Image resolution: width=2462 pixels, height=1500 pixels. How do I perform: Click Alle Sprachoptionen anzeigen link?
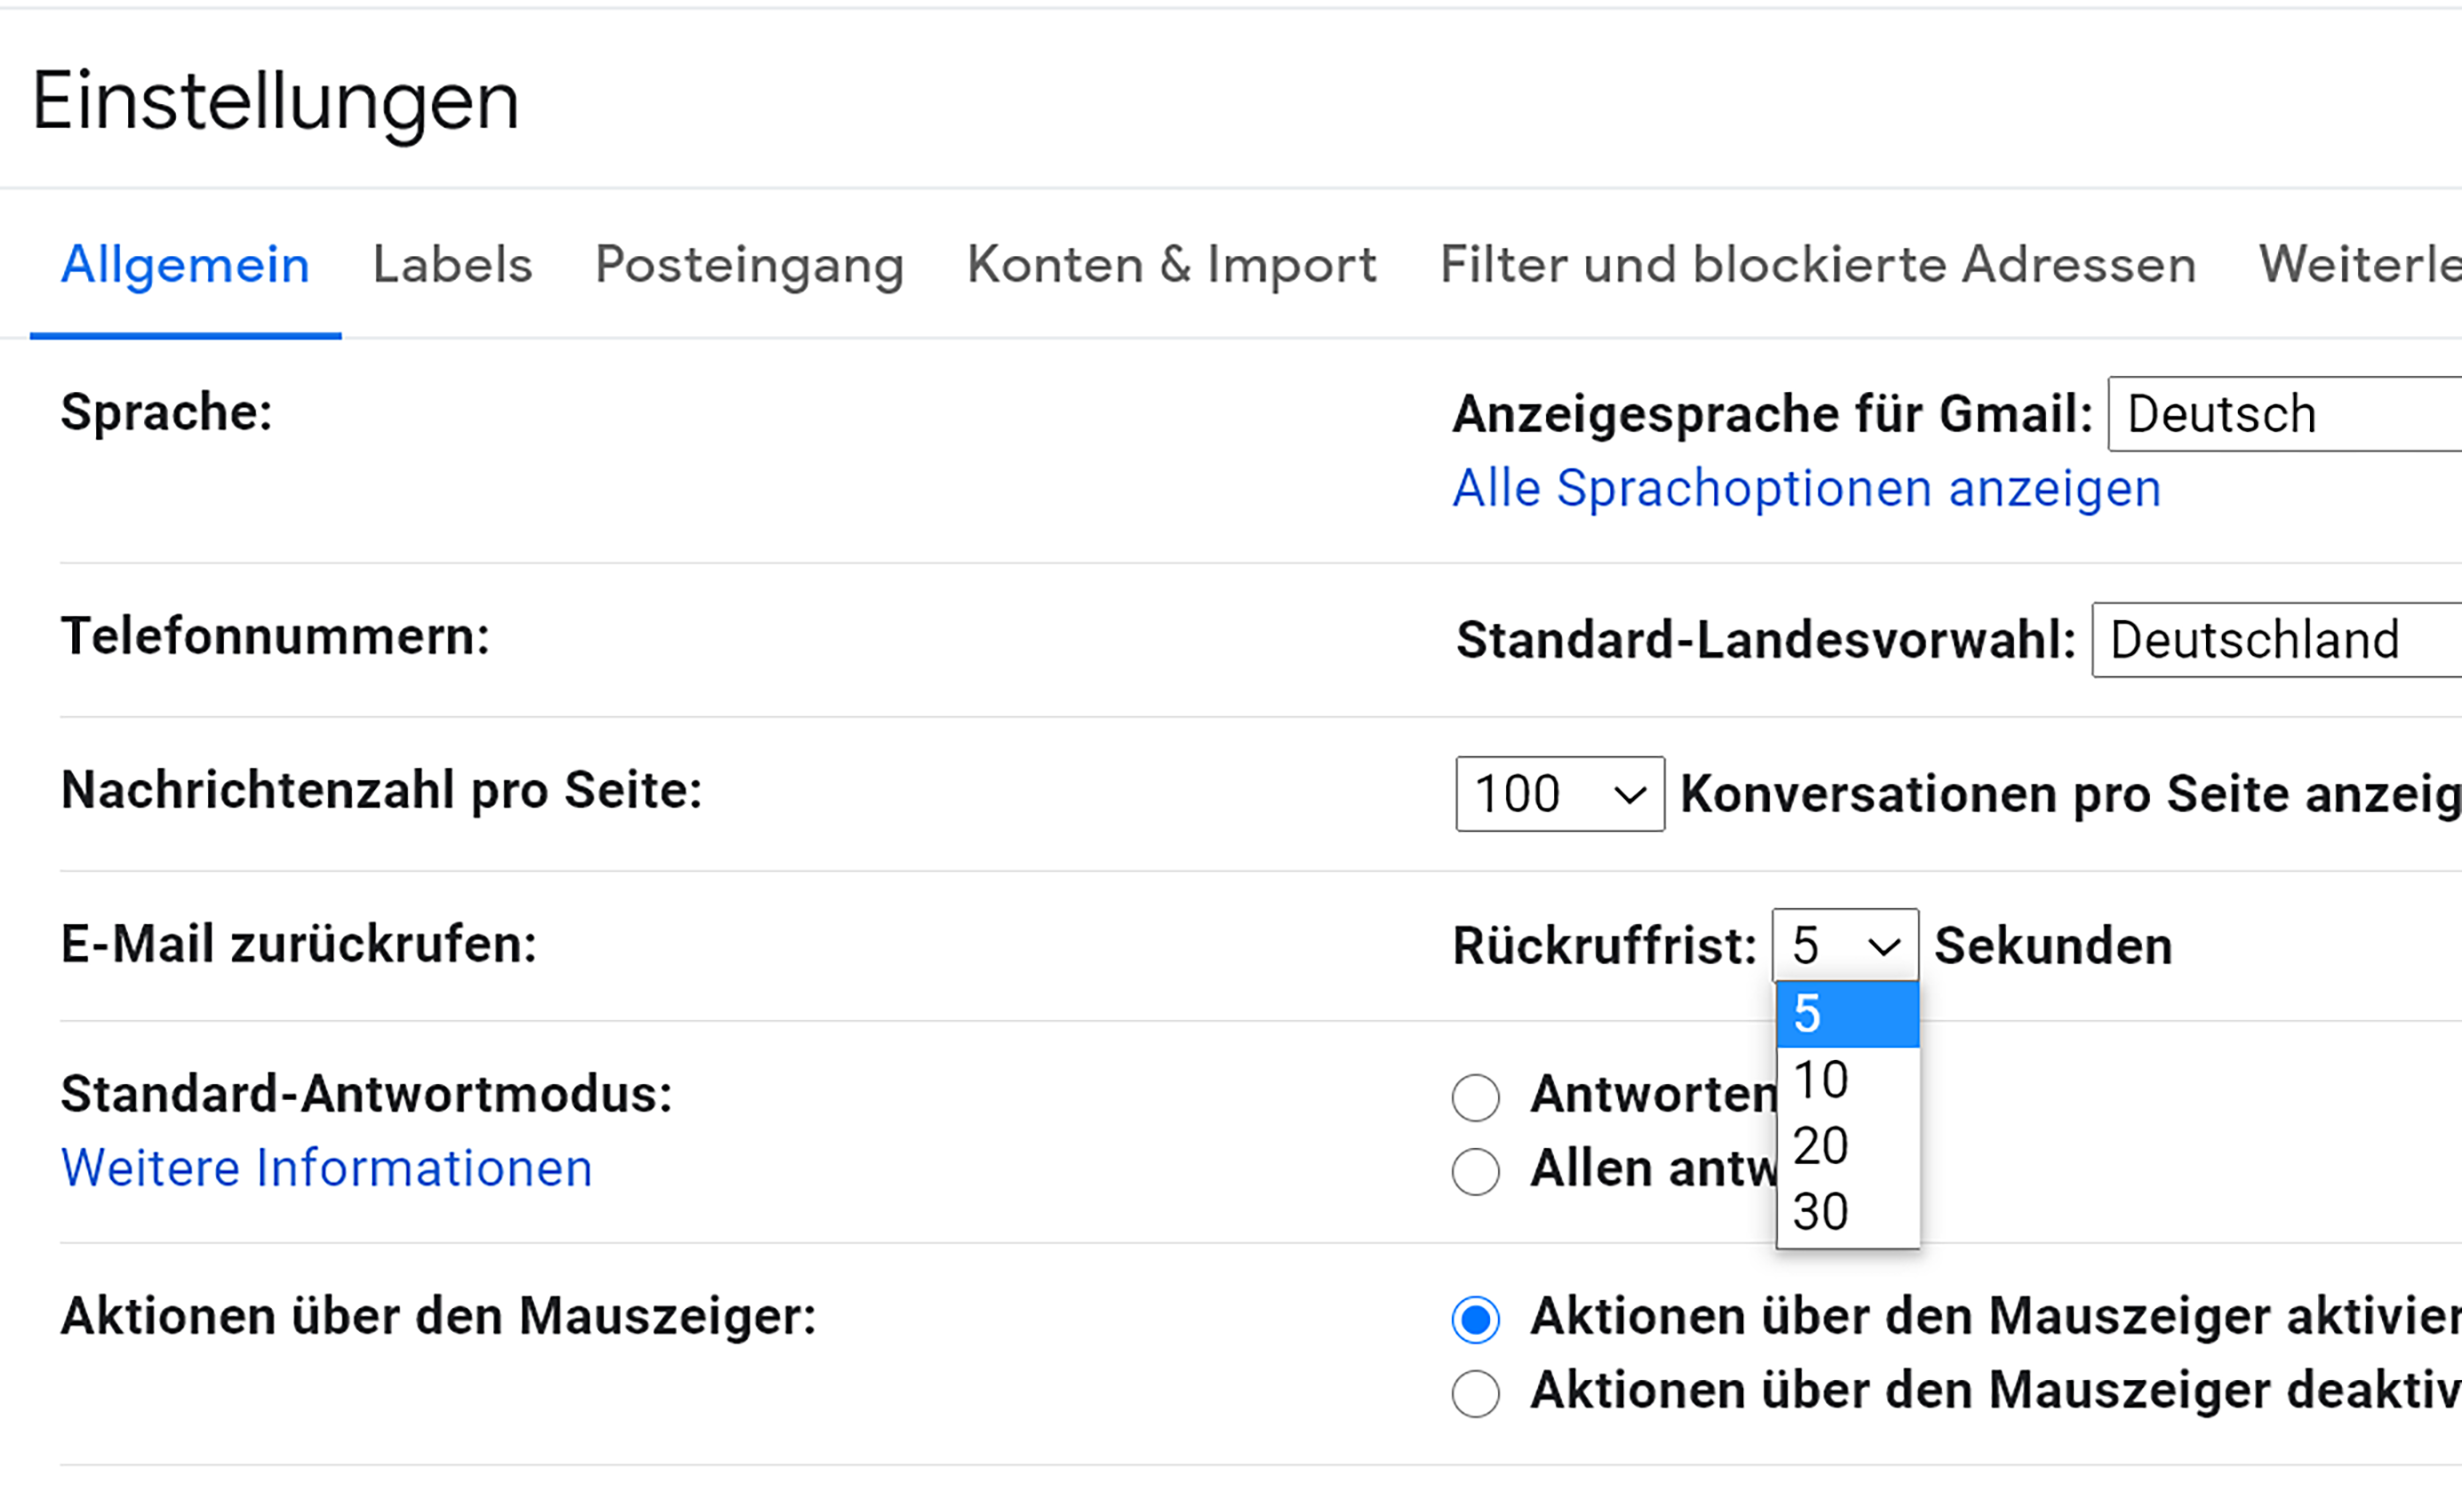(1806, 489)
